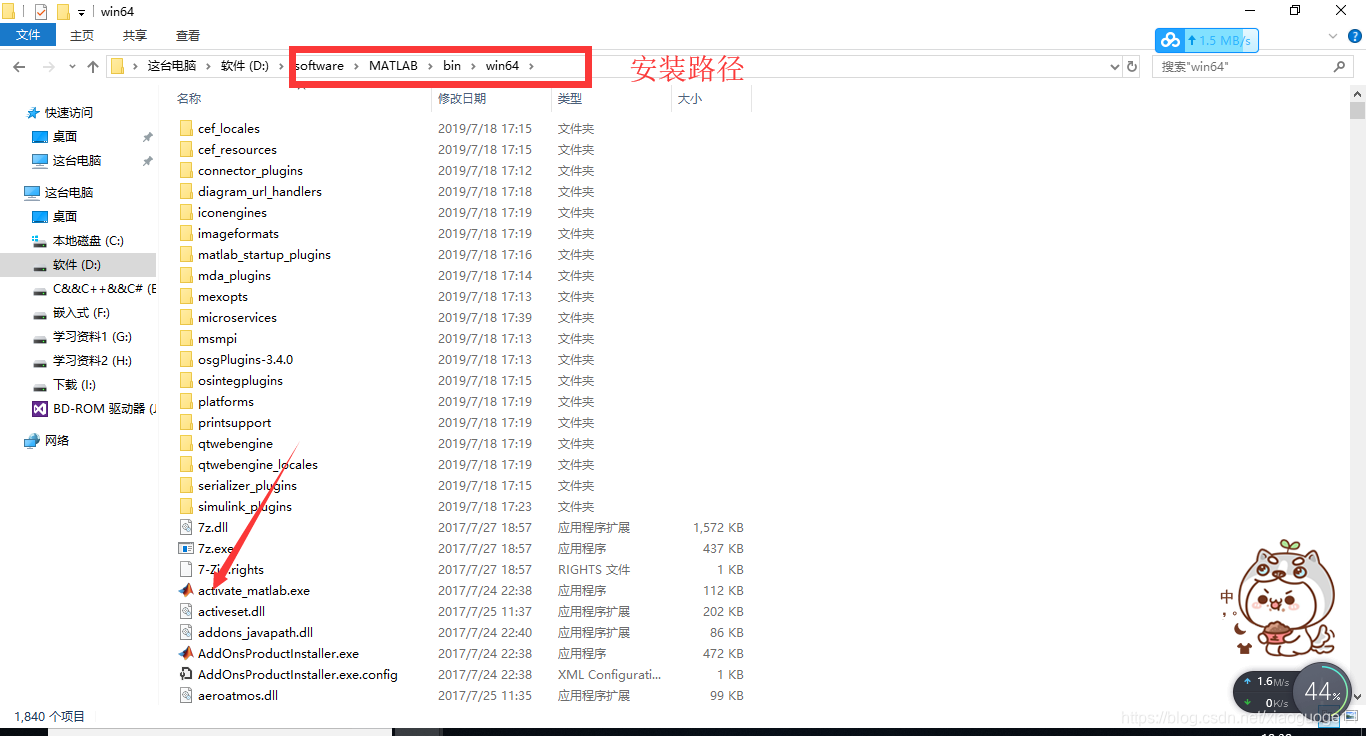Expand the ribbon with the chevron
Image resolution: width=1366 pixels, height=736 pixels.
point(1333,35)
